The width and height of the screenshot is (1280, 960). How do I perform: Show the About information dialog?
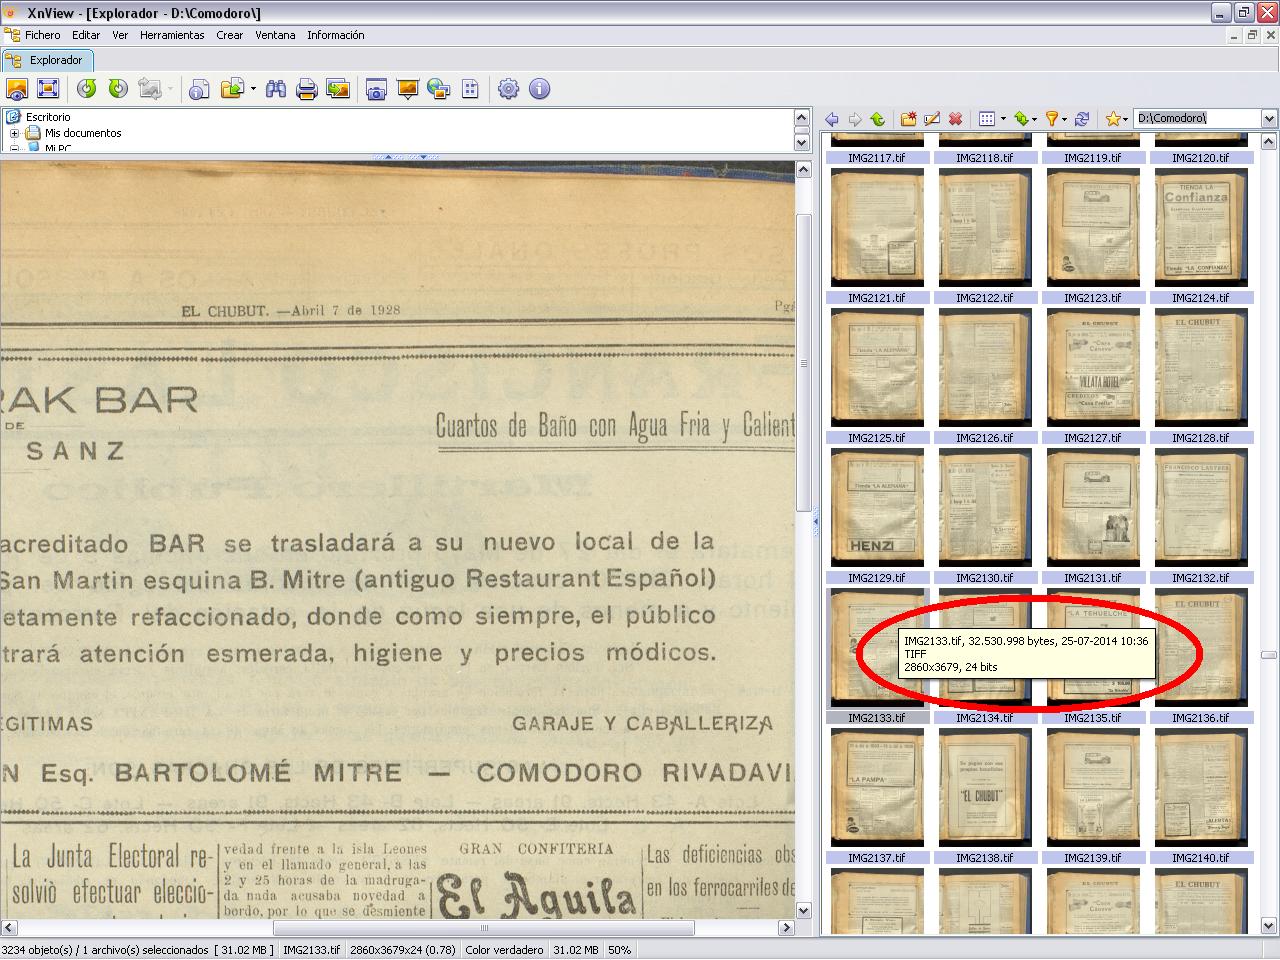pyautogui.click(x=540, y=89)
